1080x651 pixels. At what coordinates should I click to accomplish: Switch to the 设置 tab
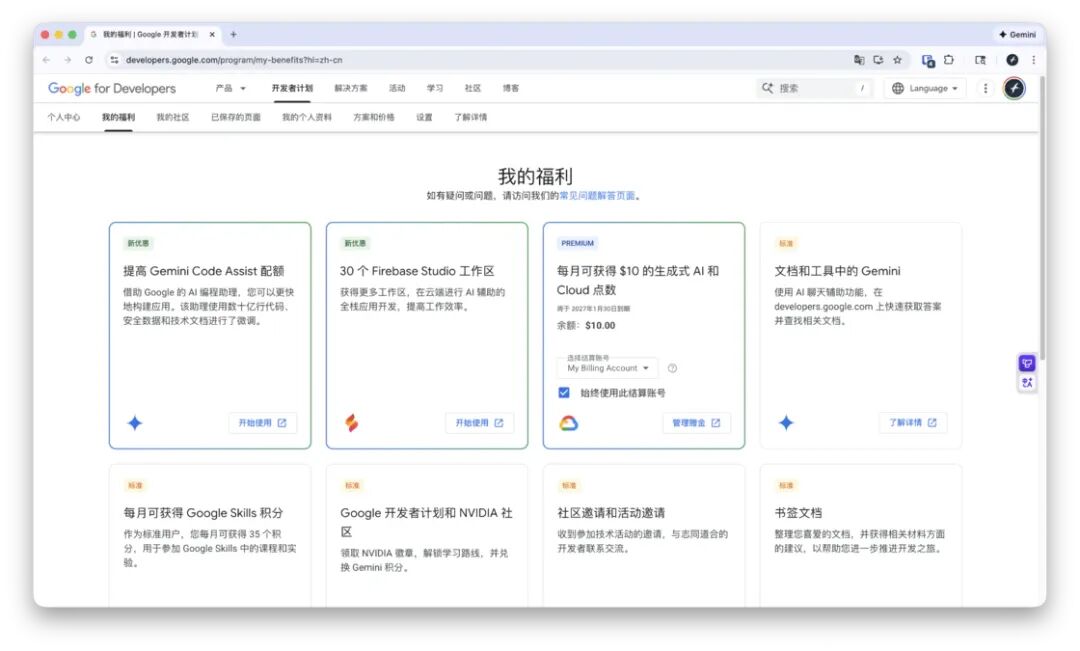(x=424, y=117)
